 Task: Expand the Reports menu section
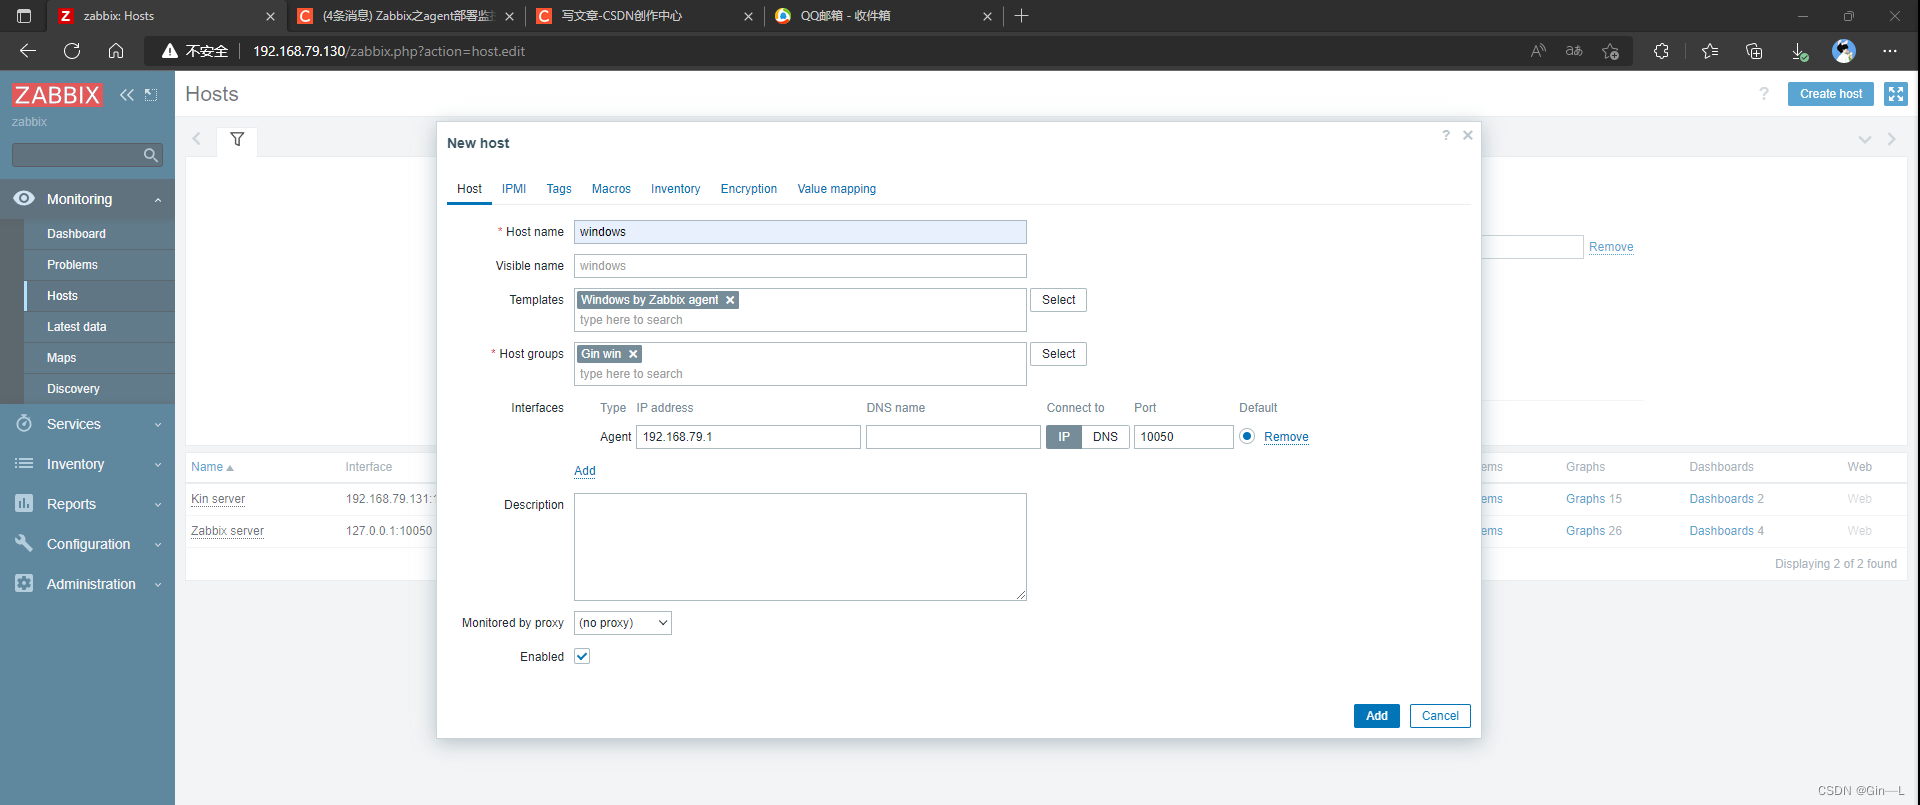88,504
